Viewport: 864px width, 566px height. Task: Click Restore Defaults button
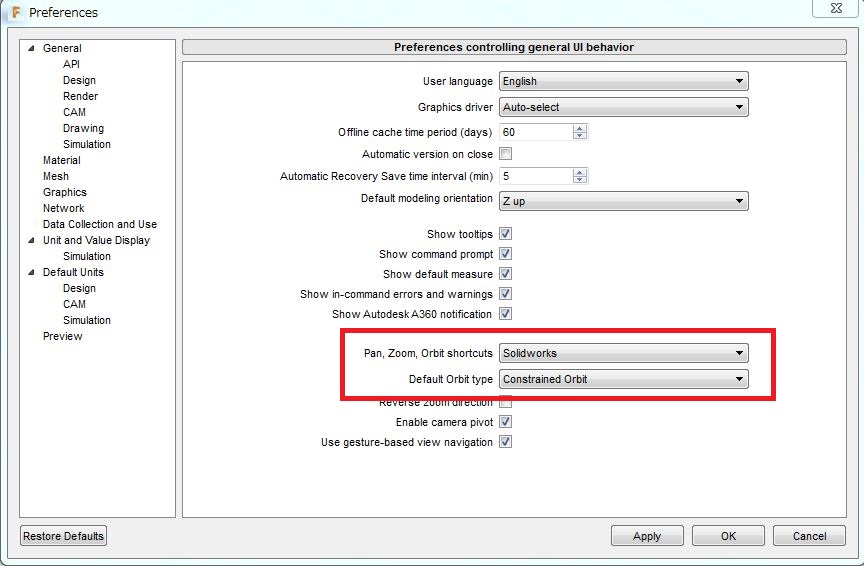(x=63, y=536)
